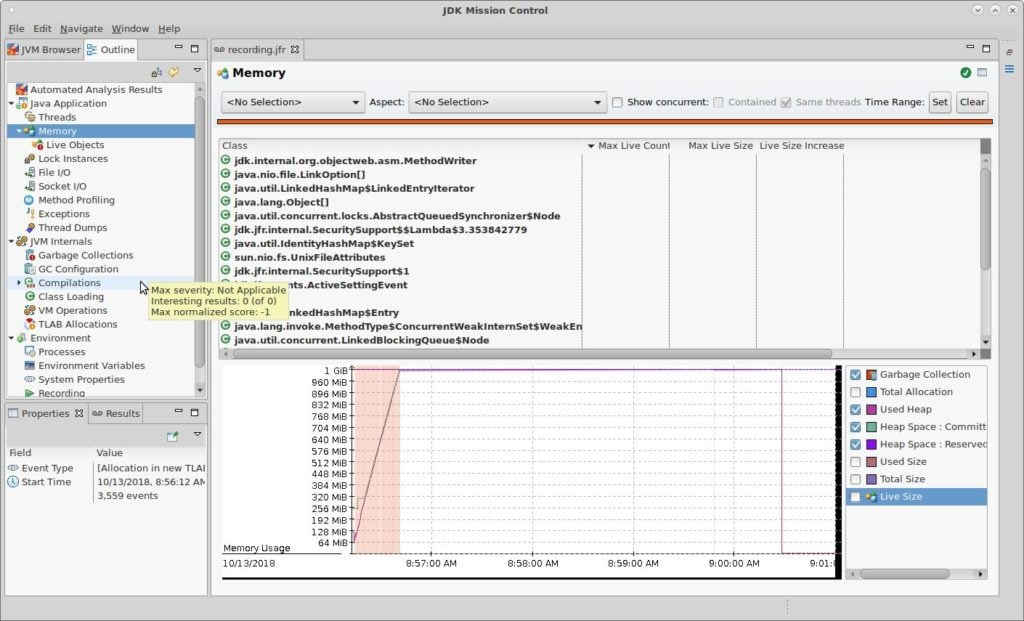The image size is (1024, 621).
Task: Open the Properties view menu arrow
Action: 197,434
